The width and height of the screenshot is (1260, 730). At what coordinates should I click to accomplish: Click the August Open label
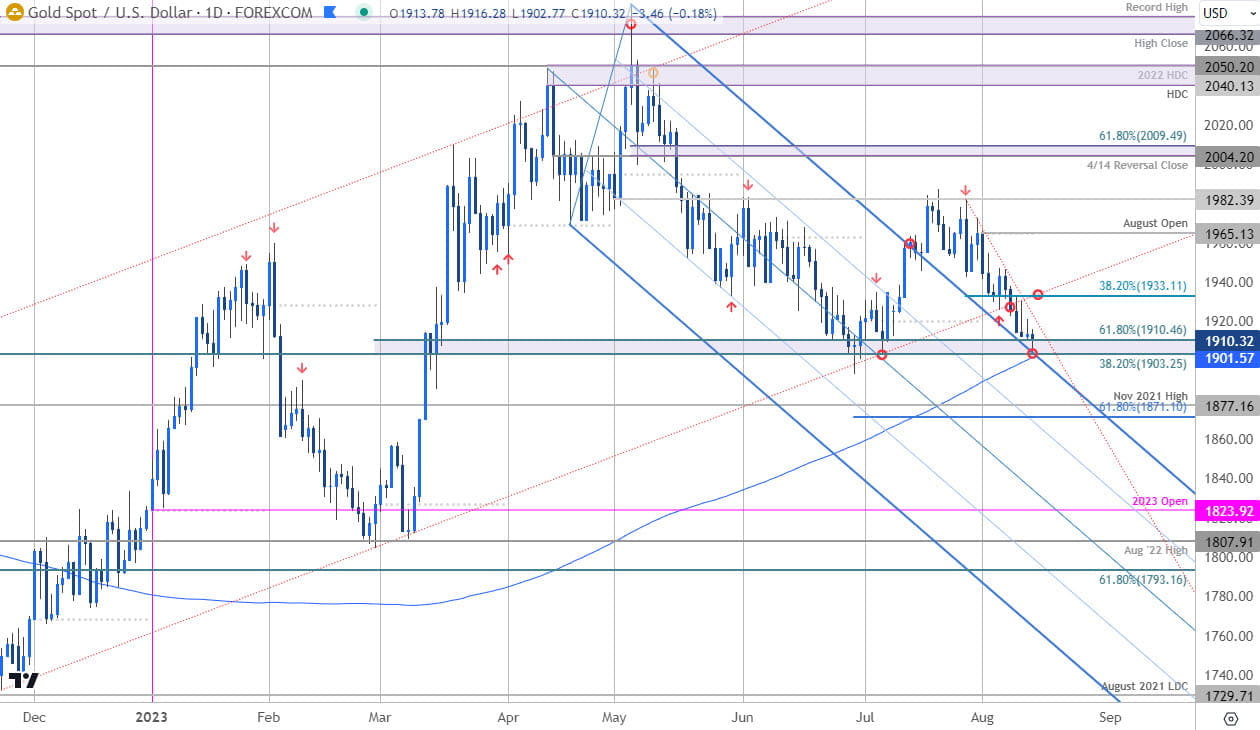coord(1155,223)
